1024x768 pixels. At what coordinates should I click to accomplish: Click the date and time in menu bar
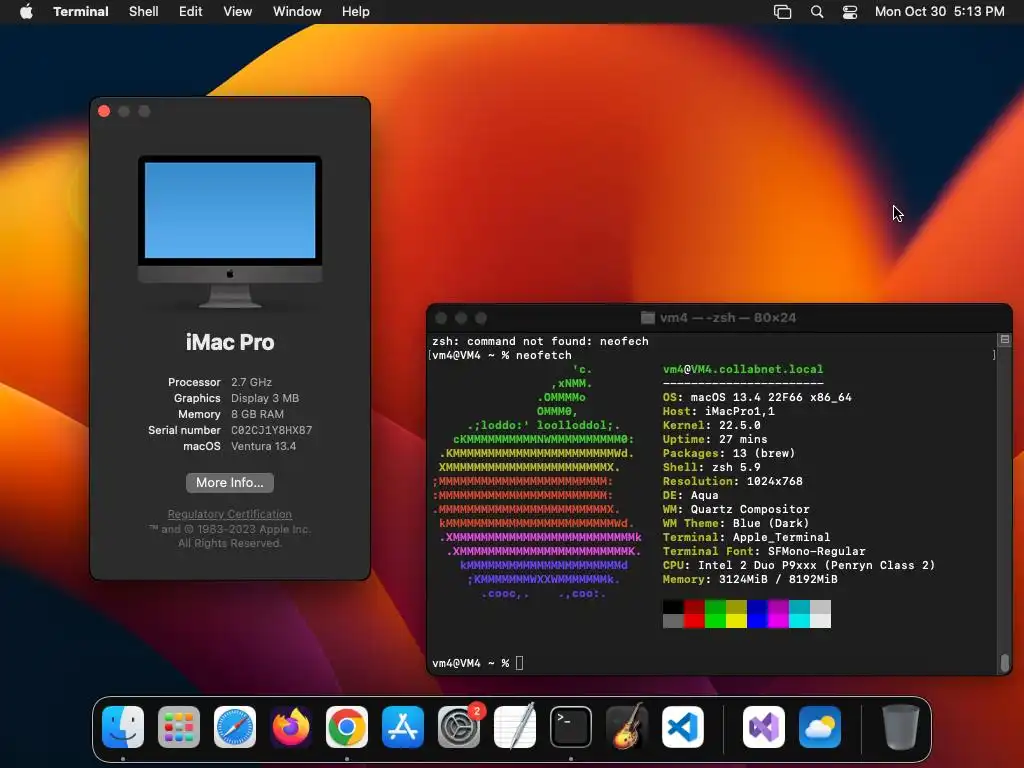tap(939, 12)
